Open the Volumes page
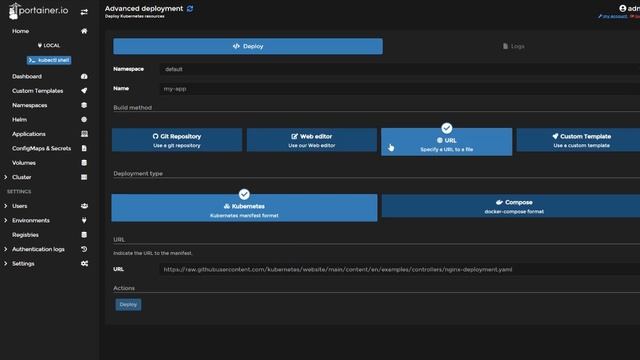The height and width of the screenshot is (360, 640). (24, 163)
